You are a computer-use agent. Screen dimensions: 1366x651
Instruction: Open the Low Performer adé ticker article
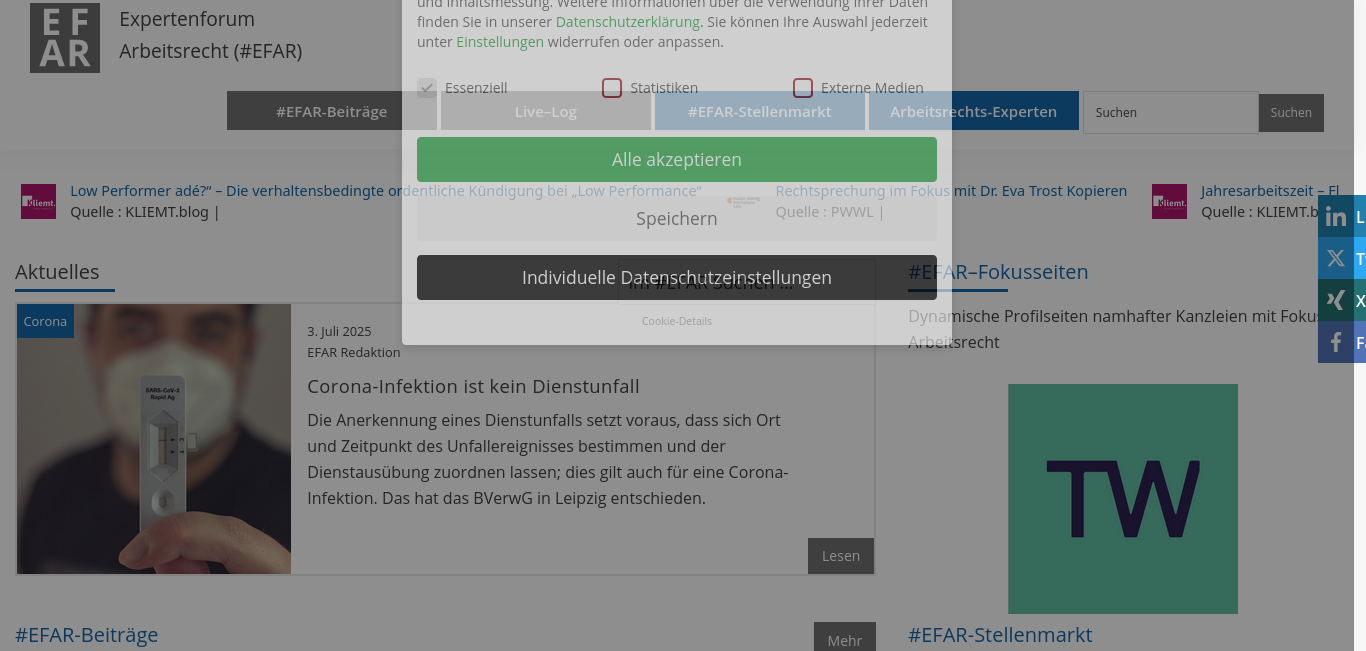386,191
